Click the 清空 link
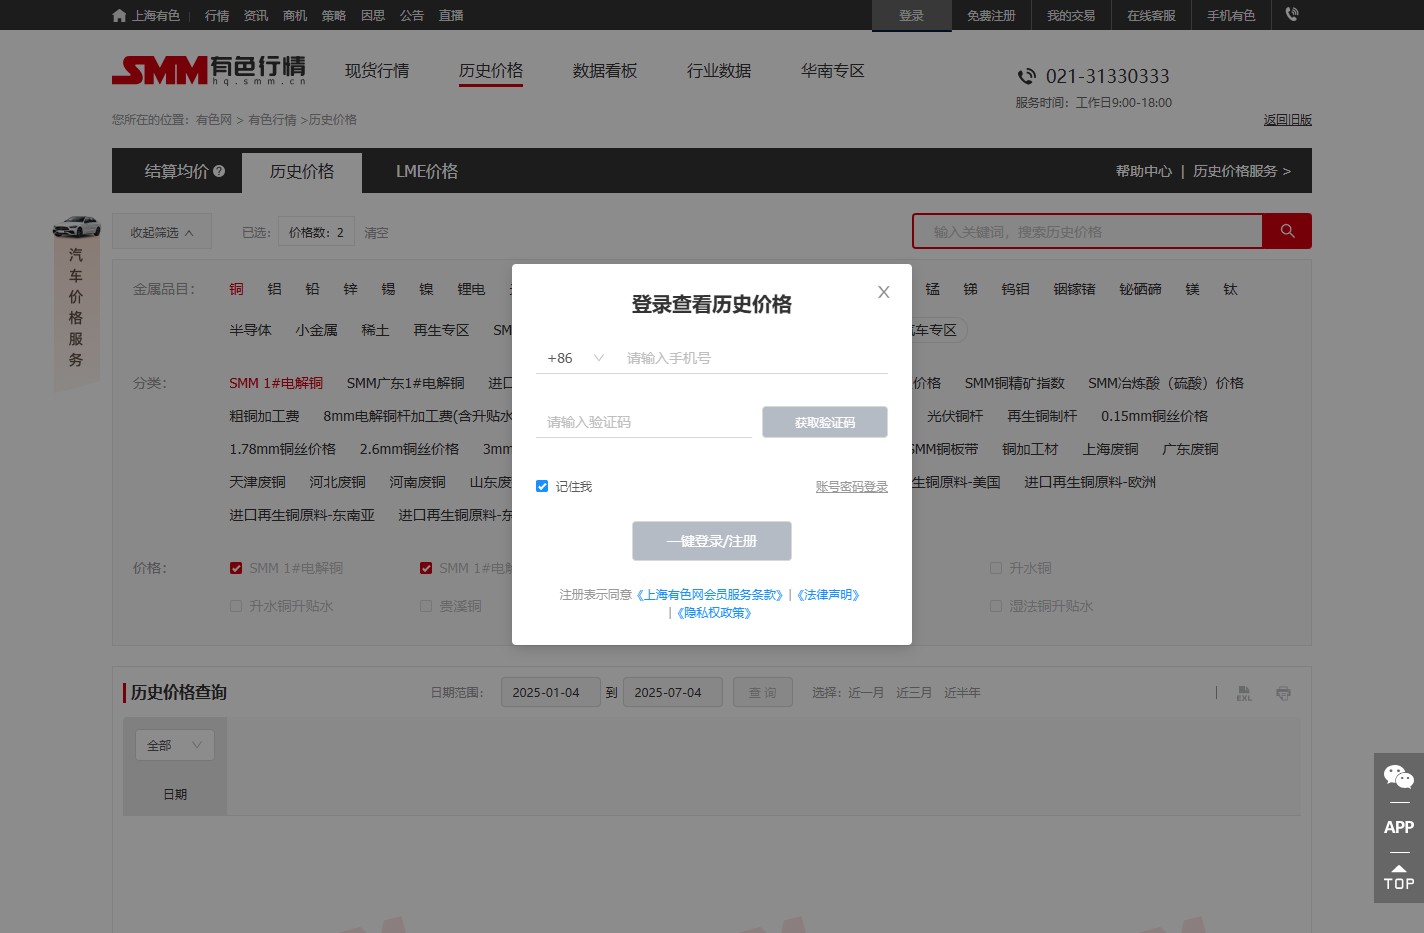The width and height of the screenshot is (1424, 933). coord(376,233)
